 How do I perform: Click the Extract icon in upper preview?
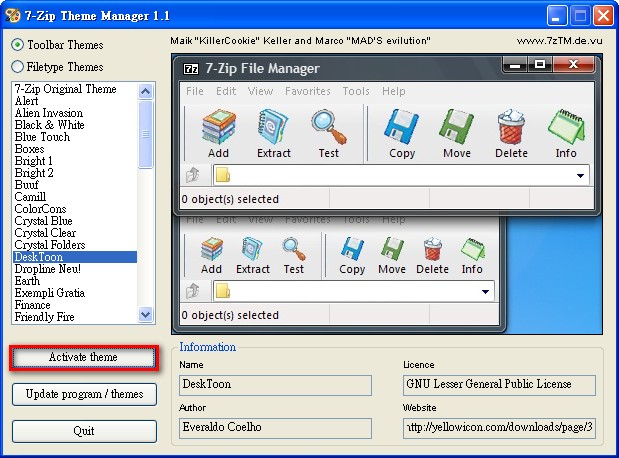point(273,126)
